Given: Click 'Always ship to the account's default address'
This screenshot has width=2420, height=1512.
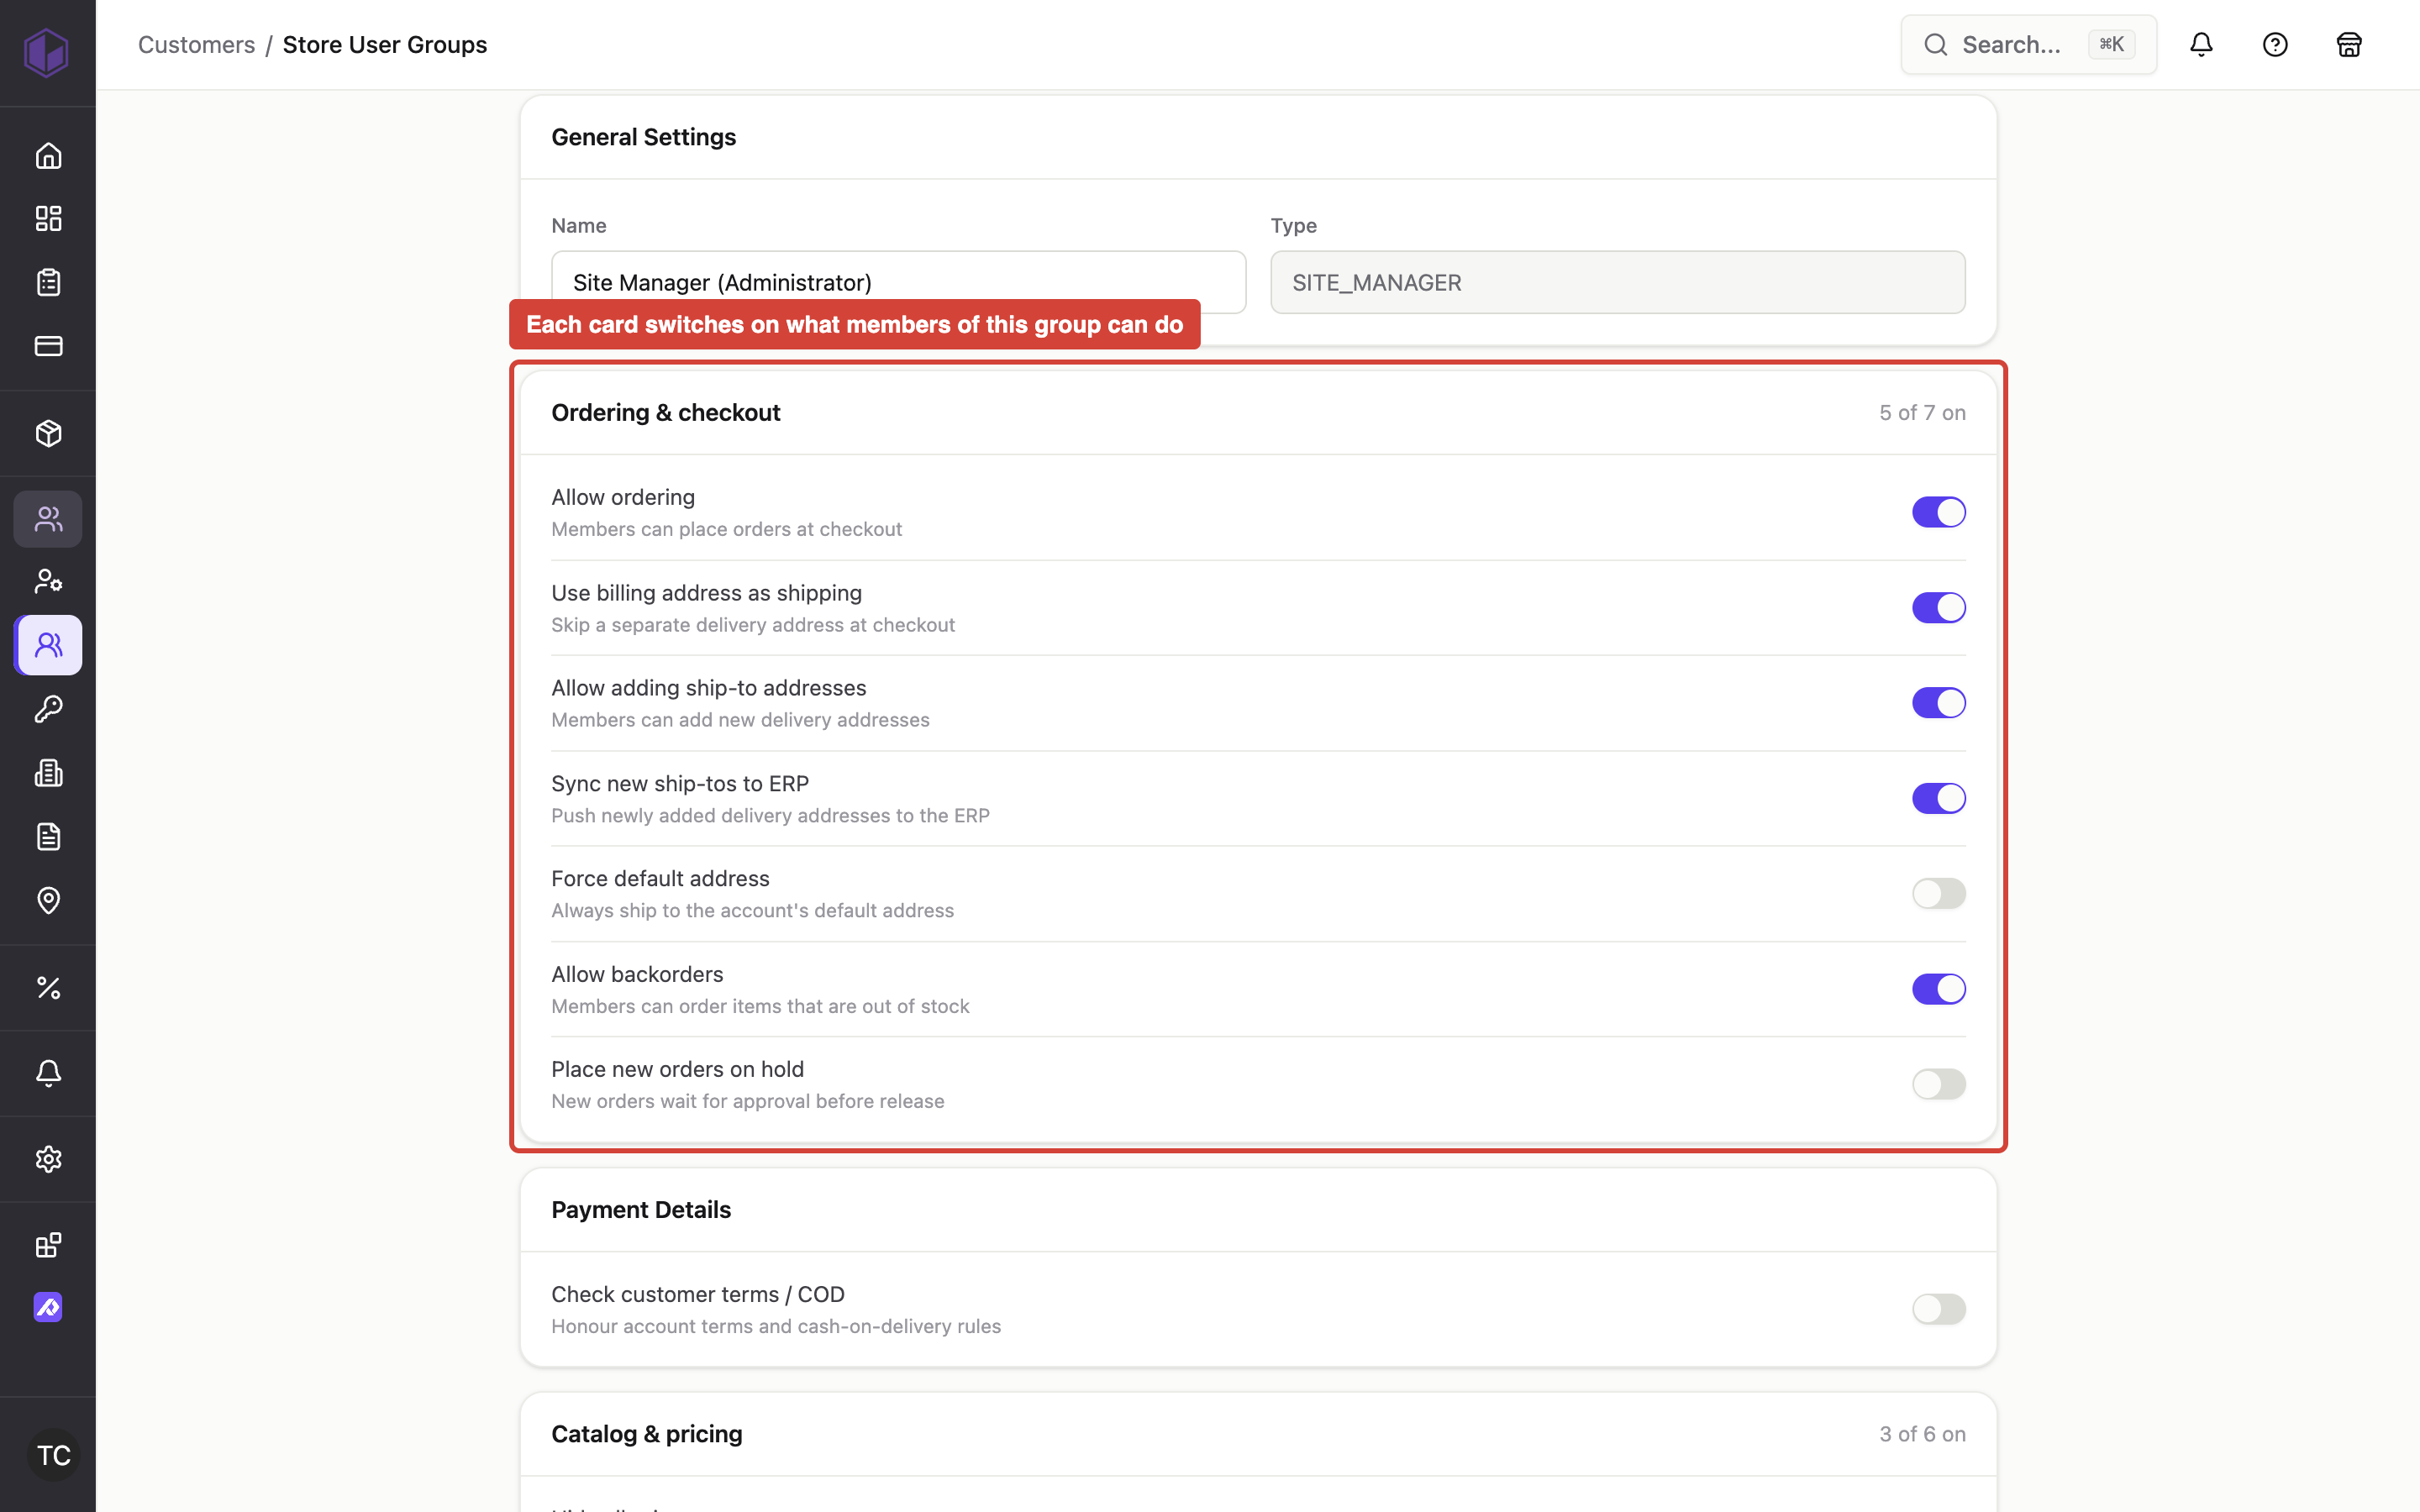Looking at the screenshot, I should (752, 911).
